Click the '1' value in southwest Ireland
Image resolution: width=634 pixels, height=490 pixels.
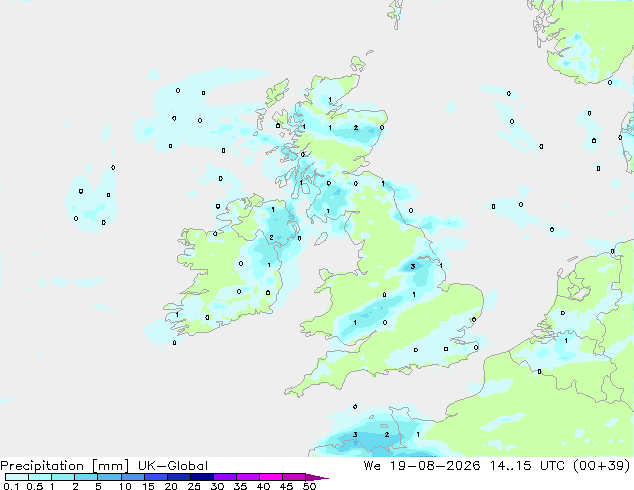(177, 315)
